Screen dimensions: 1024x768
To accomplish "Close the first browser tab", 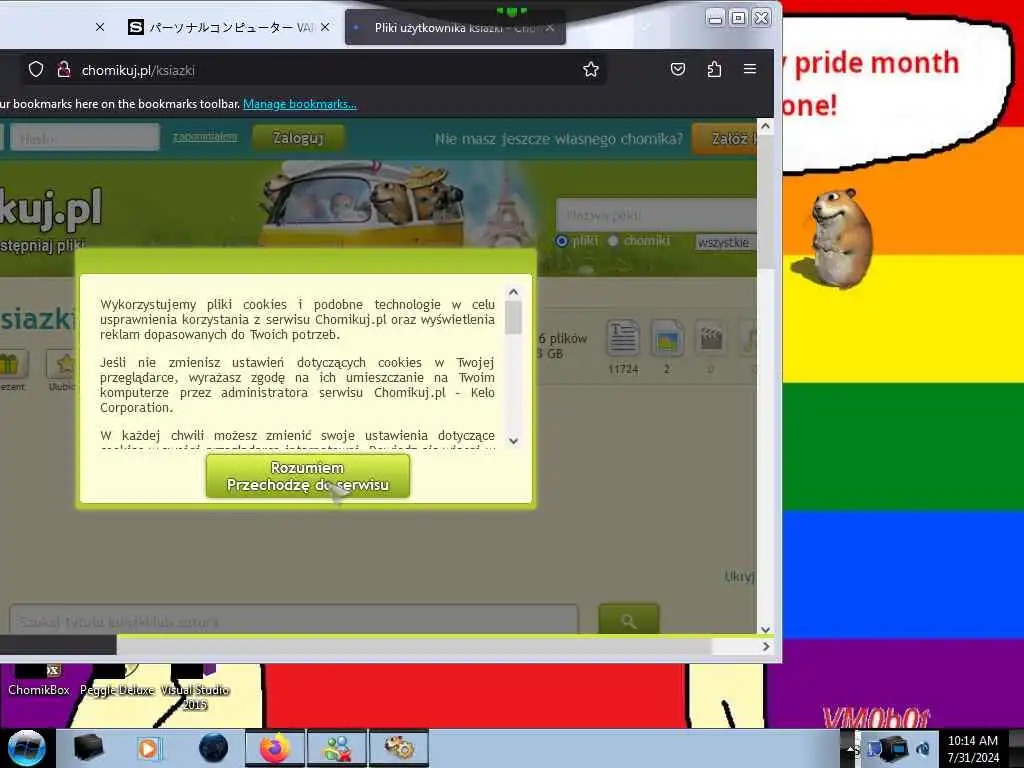I will 99,27.
